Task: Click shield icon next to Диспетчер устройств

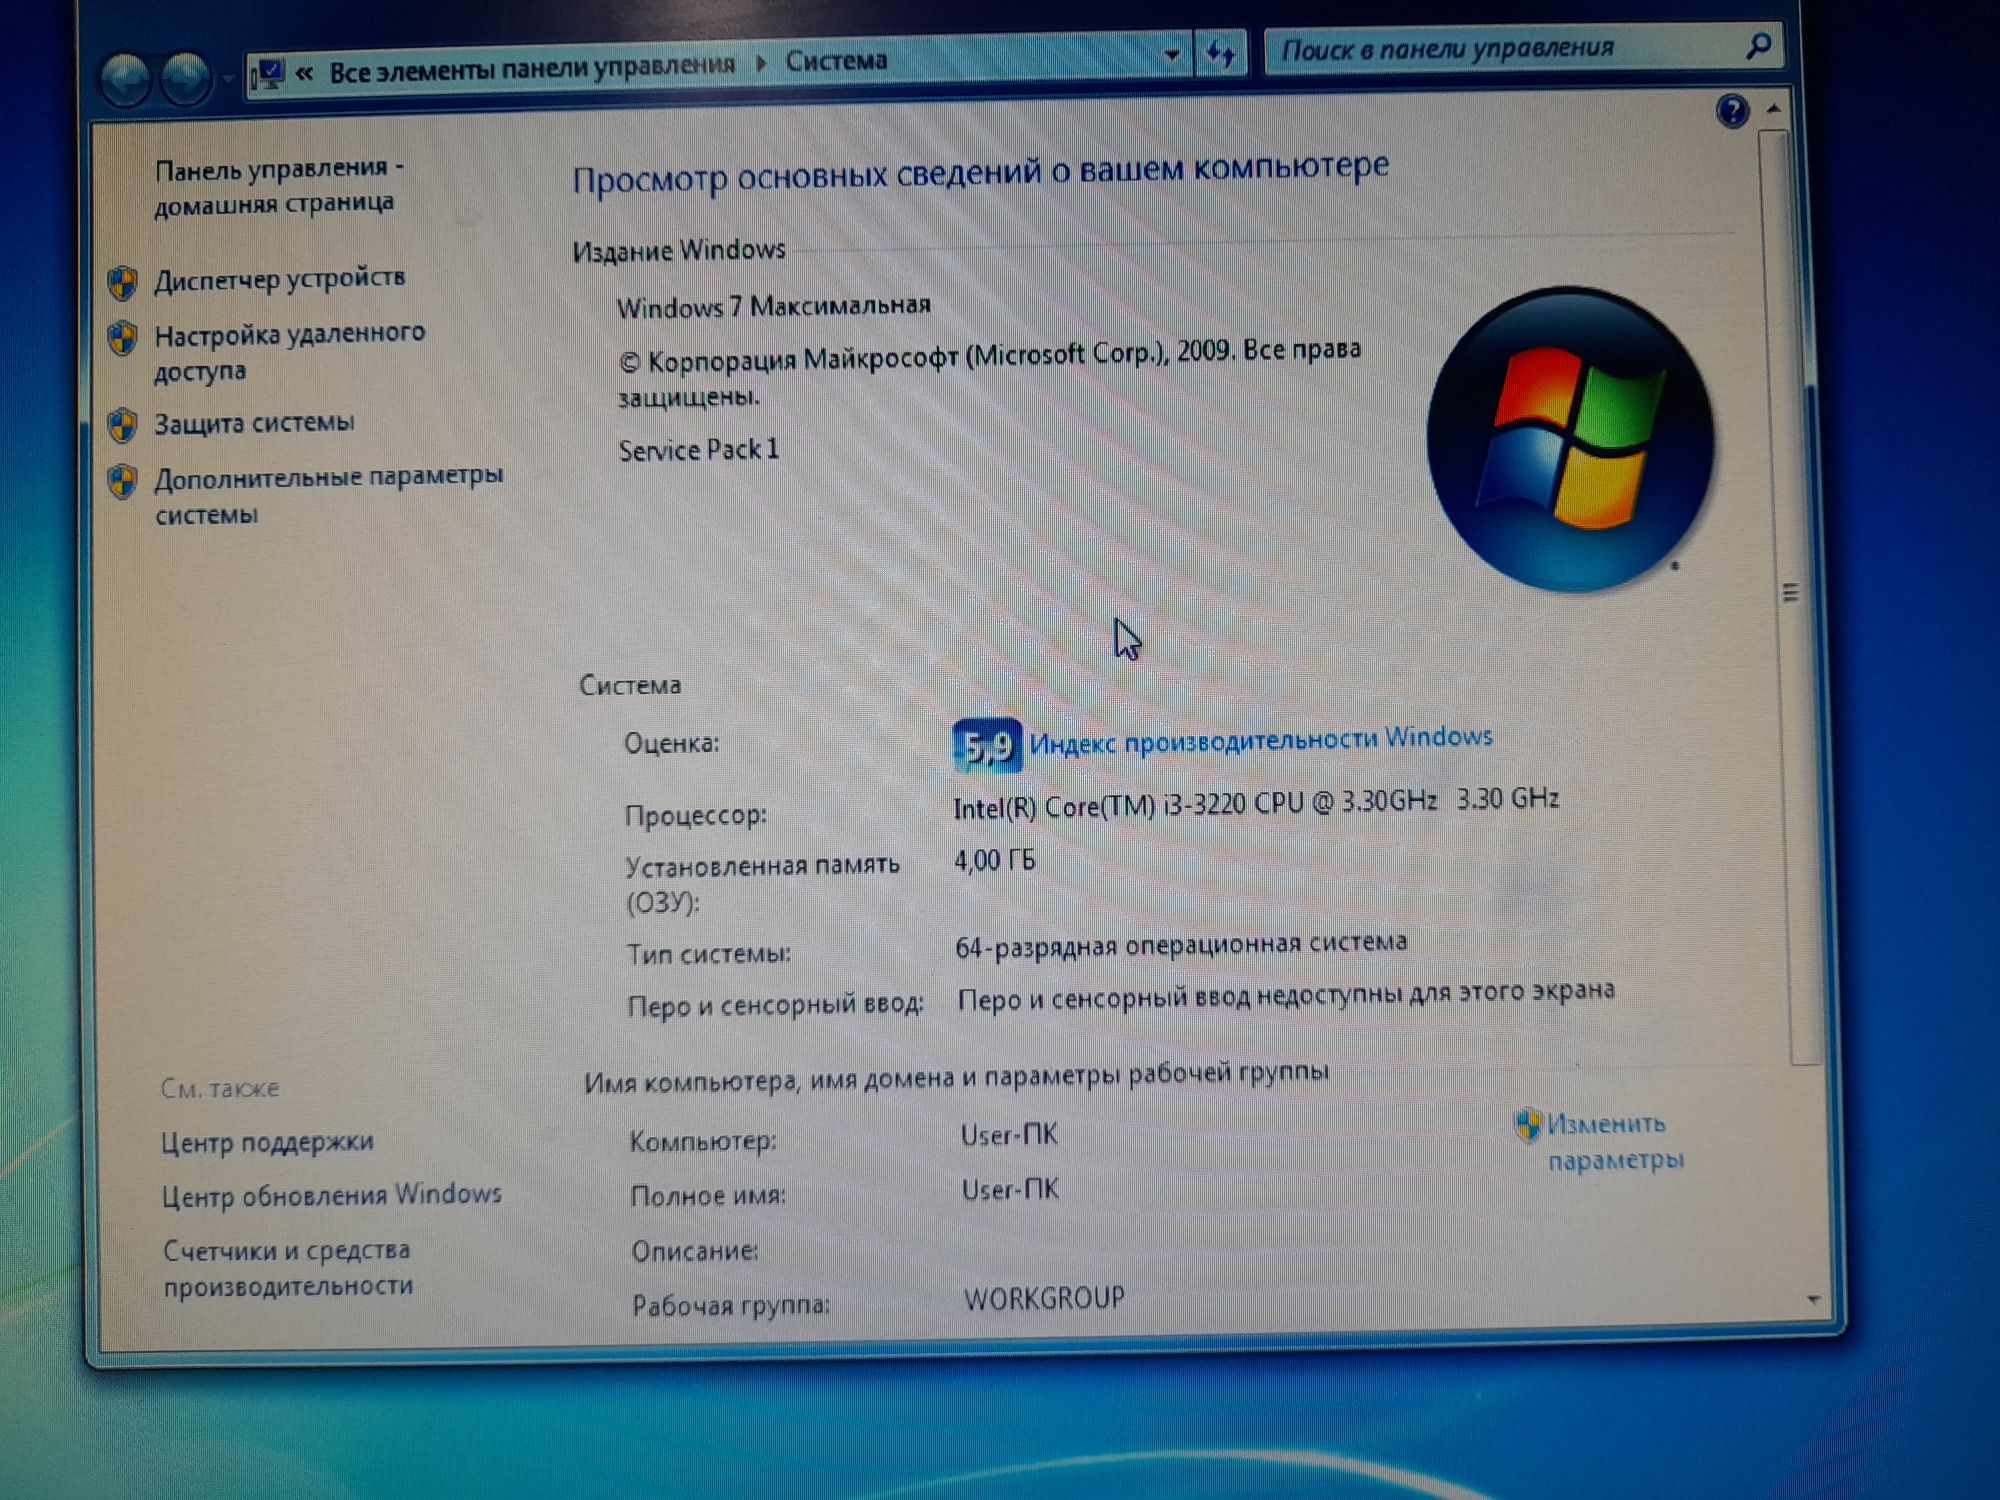Action: (123, 283)
